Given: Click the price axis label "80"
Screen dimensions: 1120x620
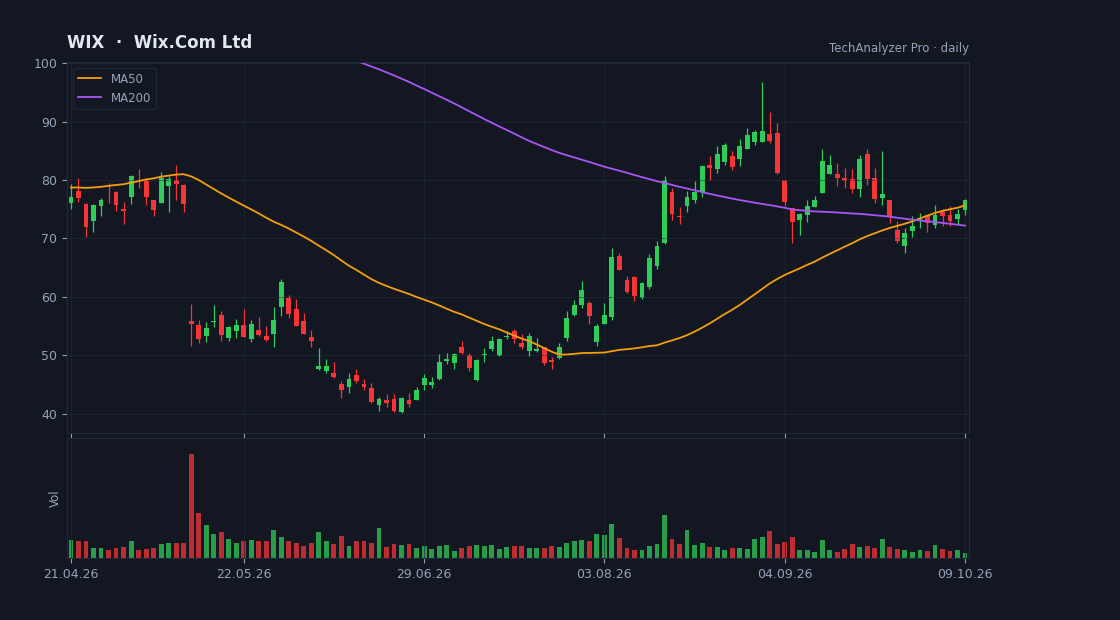Looking at the screenshot, I should click(49, 181).
